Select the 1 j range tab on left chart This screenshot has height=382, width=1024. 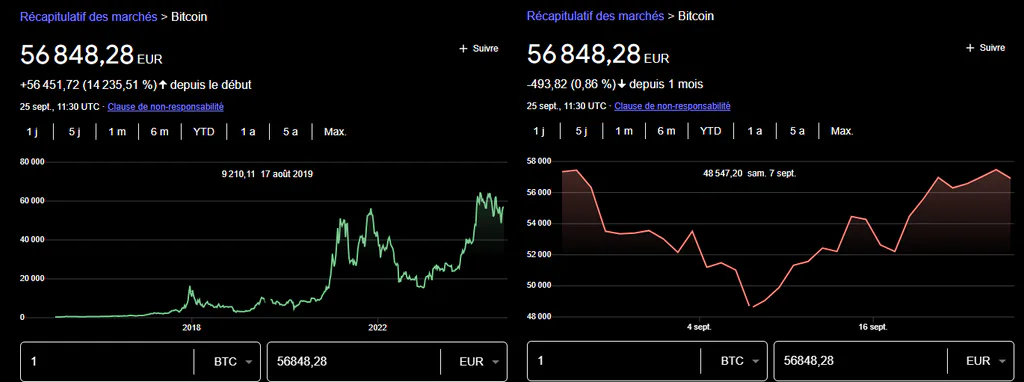(32, 132)
